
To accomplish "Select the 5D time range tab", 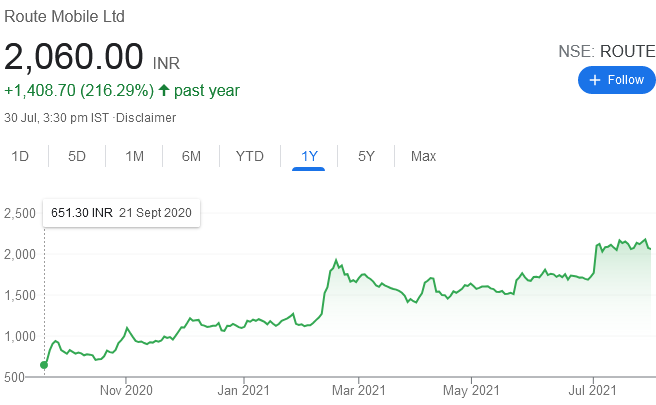I will (x=77, y=156).
